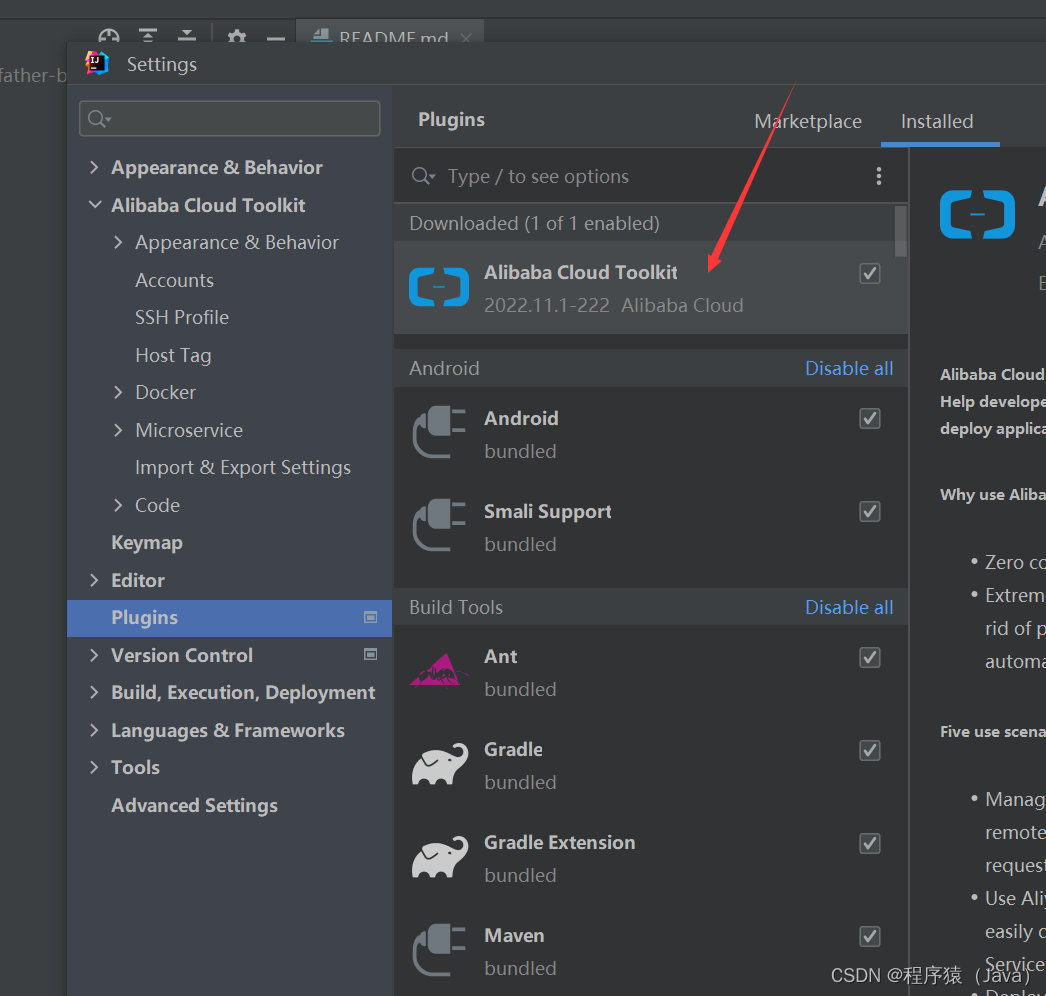Focus the settings search input field

229,119
